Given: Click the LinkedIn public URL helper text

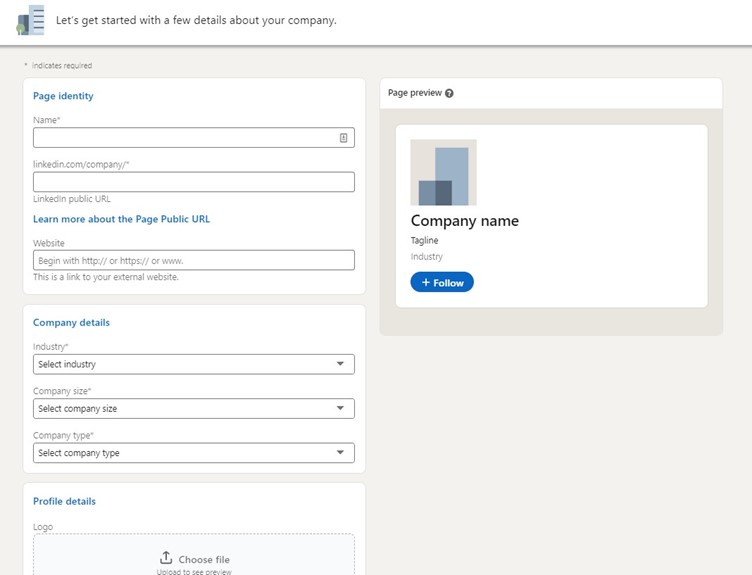Looking at the screenshot, I should coord(71,199).
